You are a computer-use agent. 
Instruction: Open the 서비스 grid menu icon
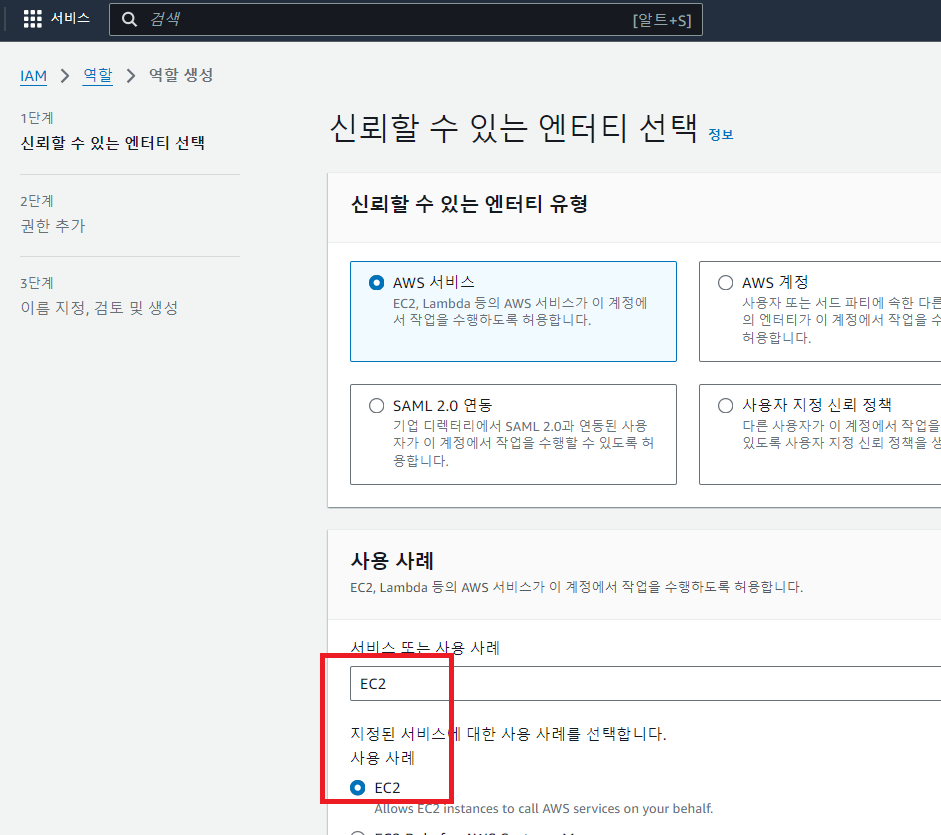click(x=32, y=19)
